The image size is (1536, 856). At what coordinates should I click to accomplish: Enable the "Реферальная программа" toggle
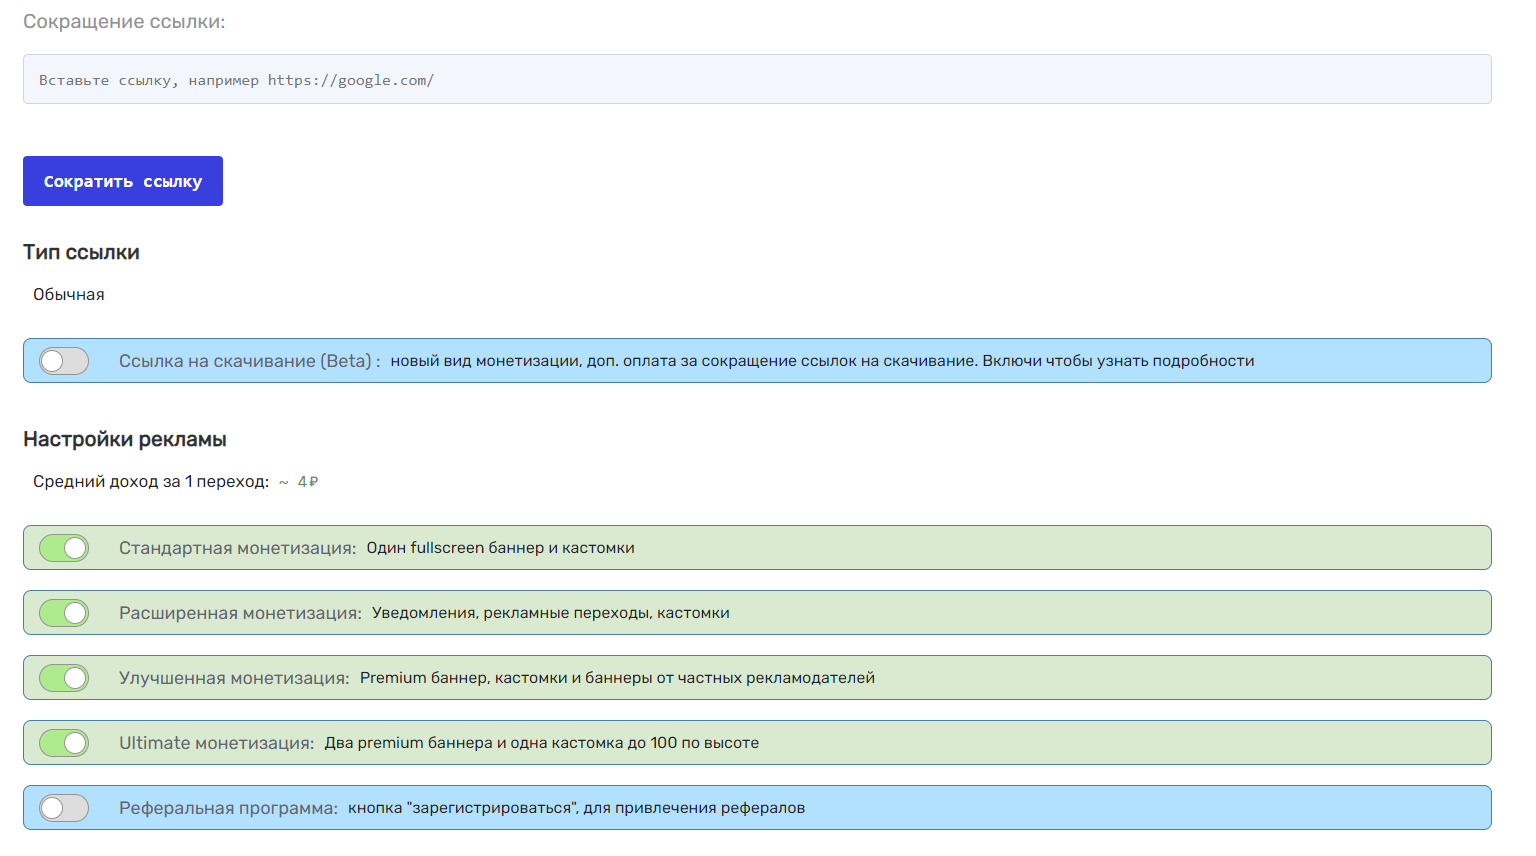64,808
